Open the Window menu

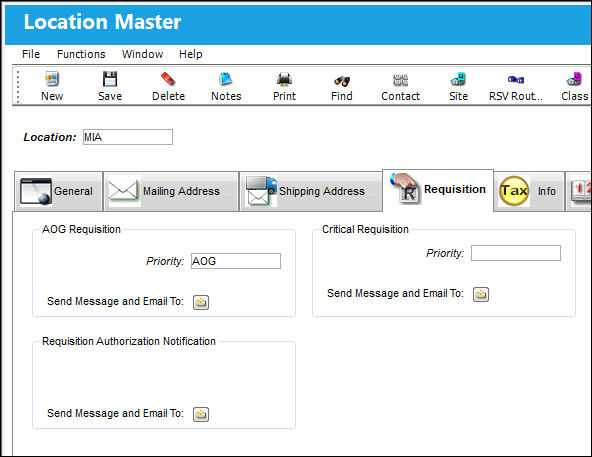[x=142, y=54]
